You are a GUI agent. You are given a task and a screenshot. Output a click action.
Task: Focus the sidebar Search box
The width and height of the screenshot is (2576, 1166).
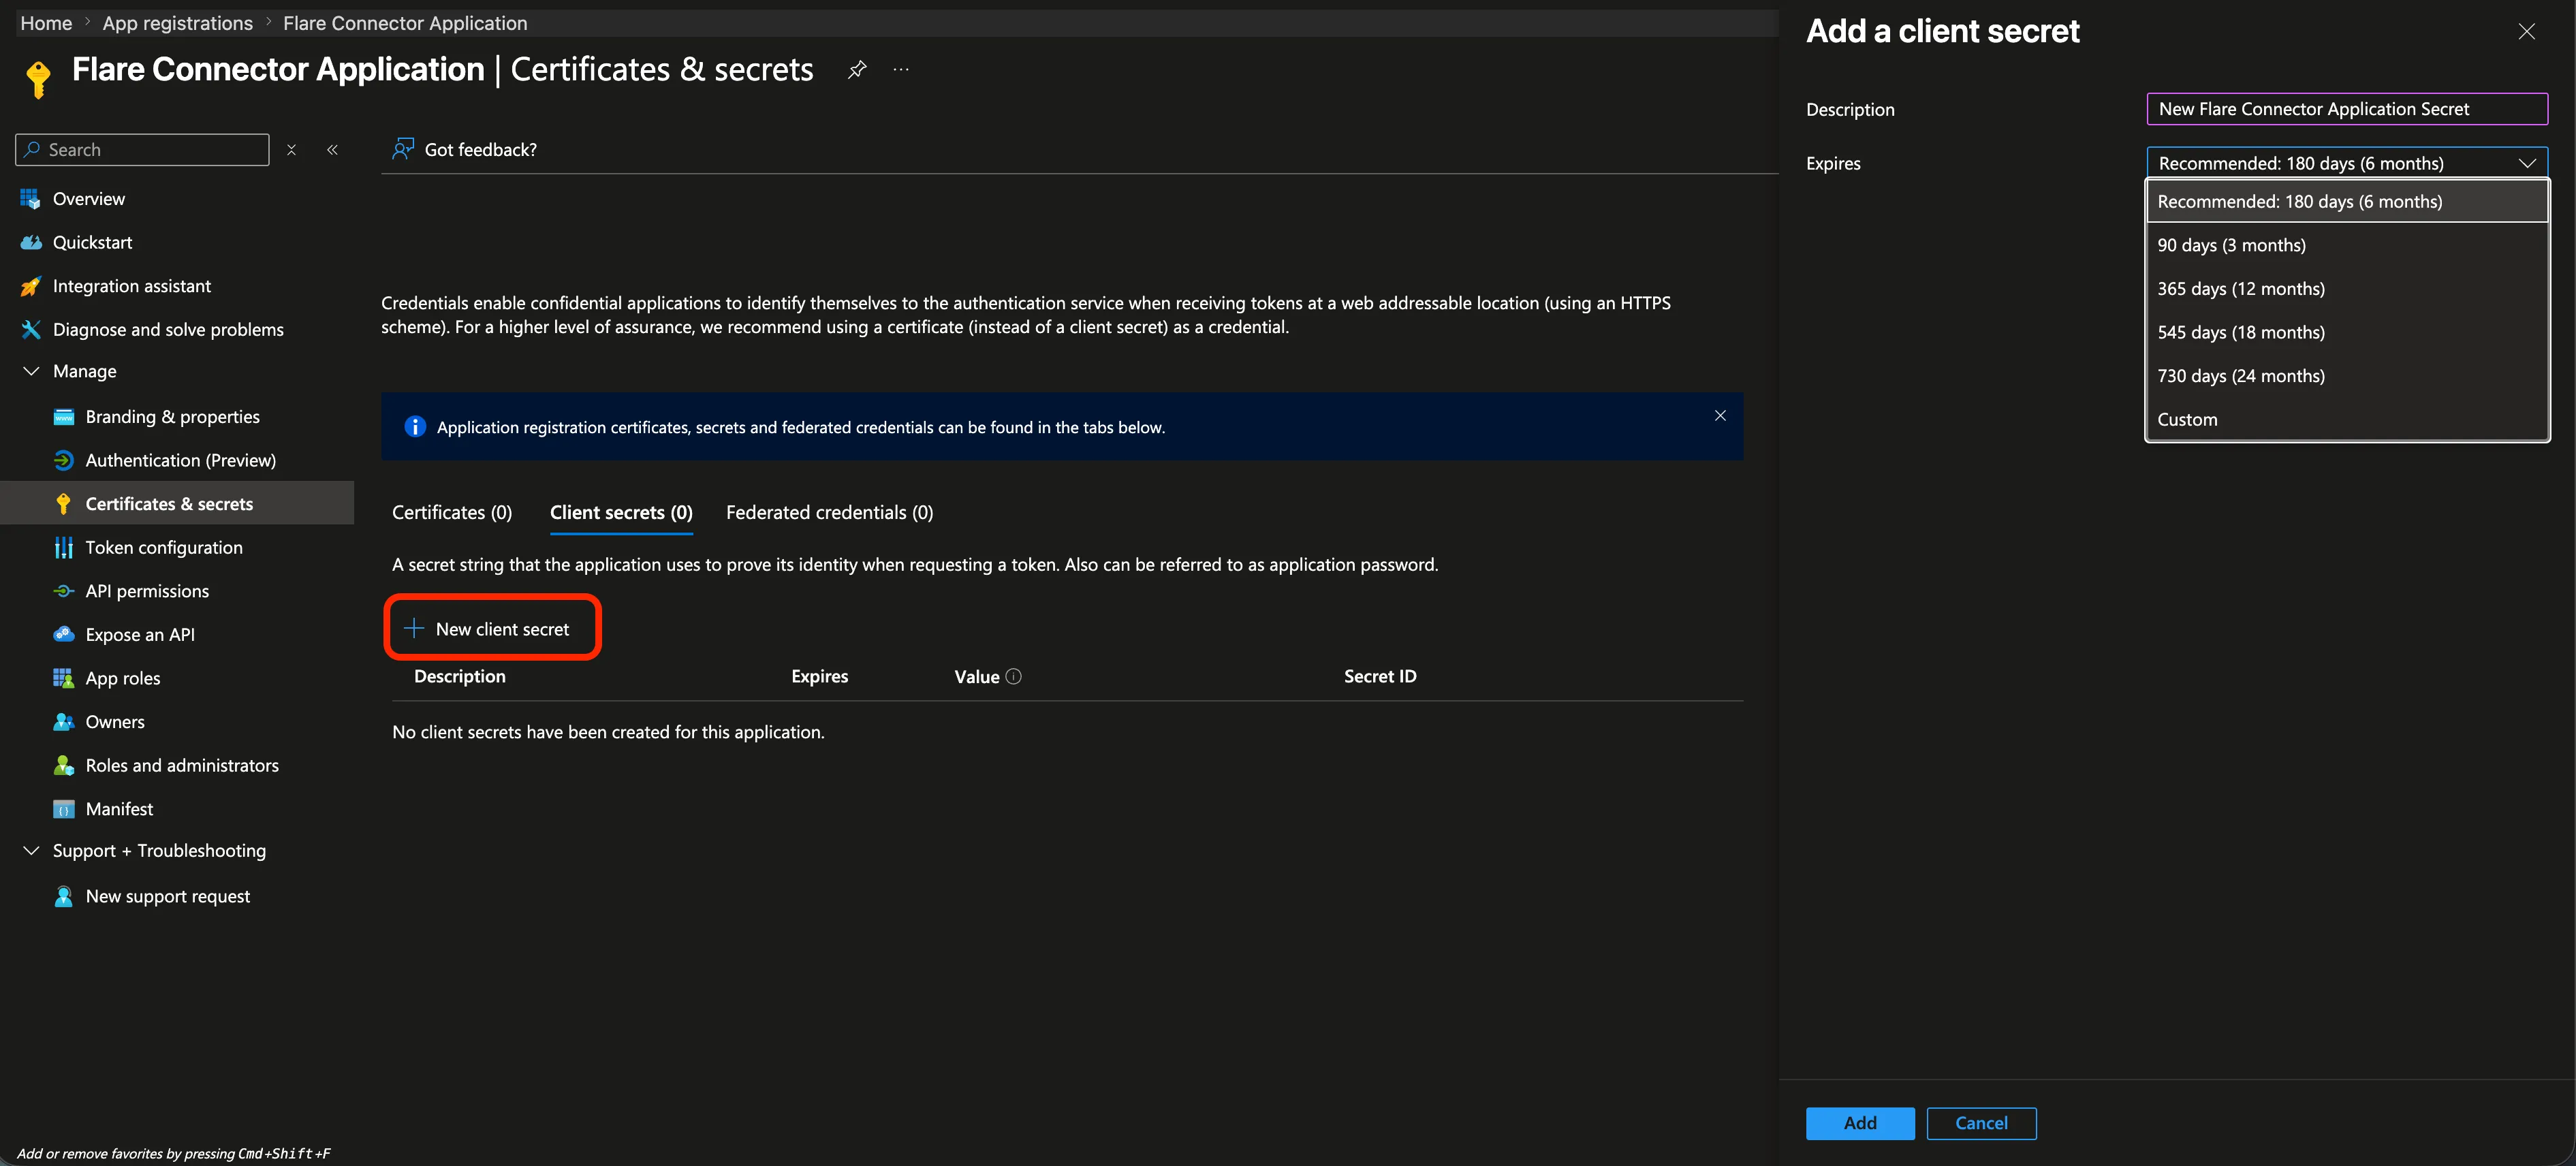(x=142, y=150)
